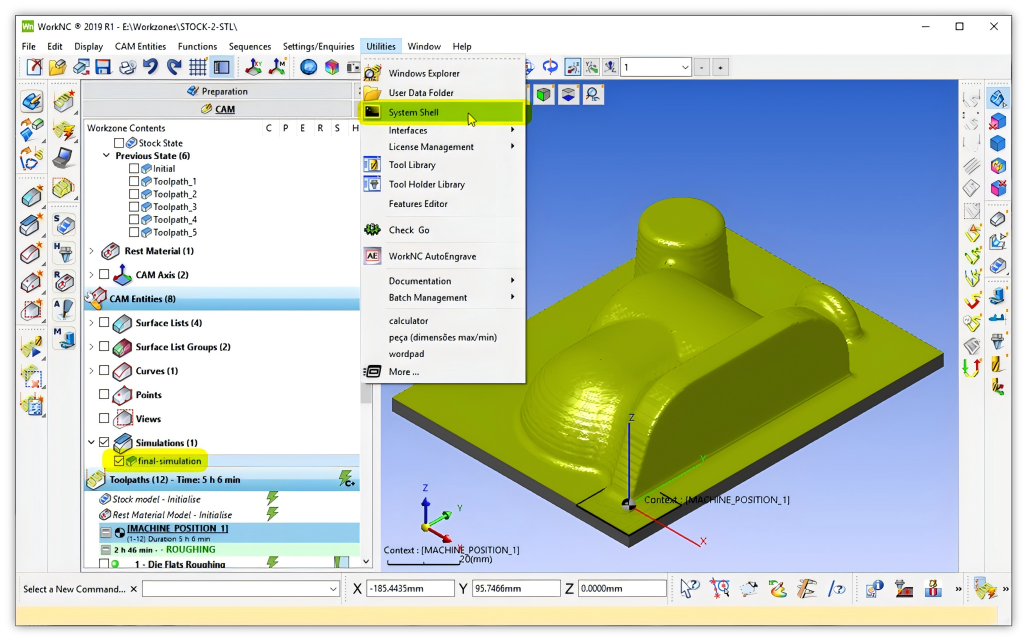Image resolution: width=1027 pixels, height=641 pixels.
Task: Open the File menu
Action: pyautogui.click(x=29, y=46)
